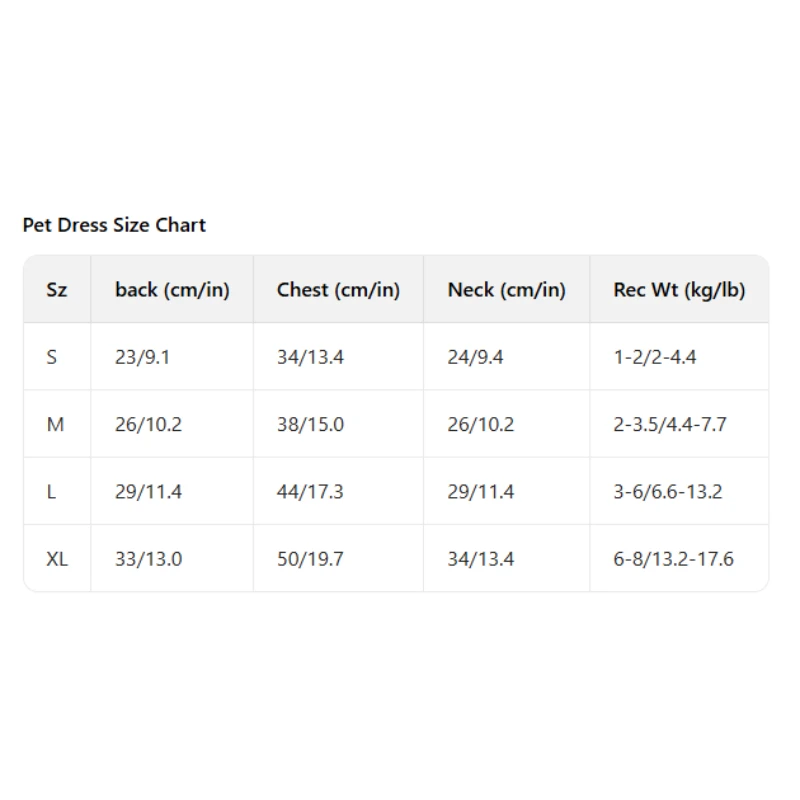The height and width of the screenshot is (800, 800).
Task: Click the back (cm/in) column header
Action: tap(172, 290)
